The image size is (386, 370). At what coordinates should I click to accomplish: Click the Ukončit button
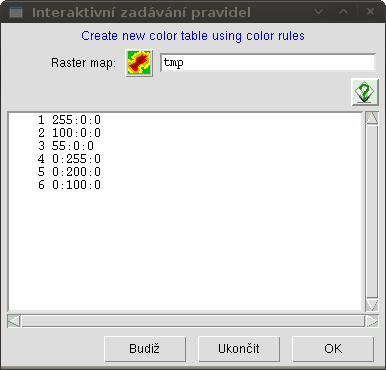click(x=239, y=349)
